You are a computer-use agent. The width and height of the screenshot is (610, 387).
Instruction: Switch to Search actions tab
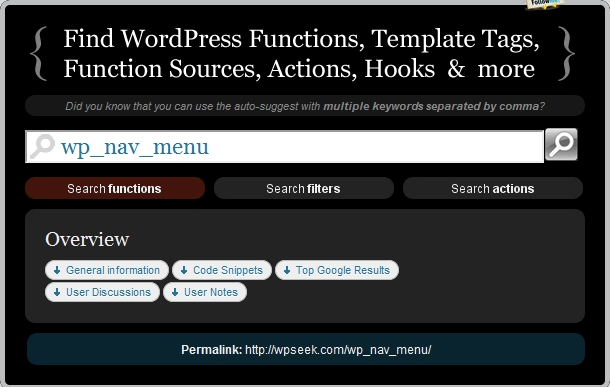(x=493, y=188)
